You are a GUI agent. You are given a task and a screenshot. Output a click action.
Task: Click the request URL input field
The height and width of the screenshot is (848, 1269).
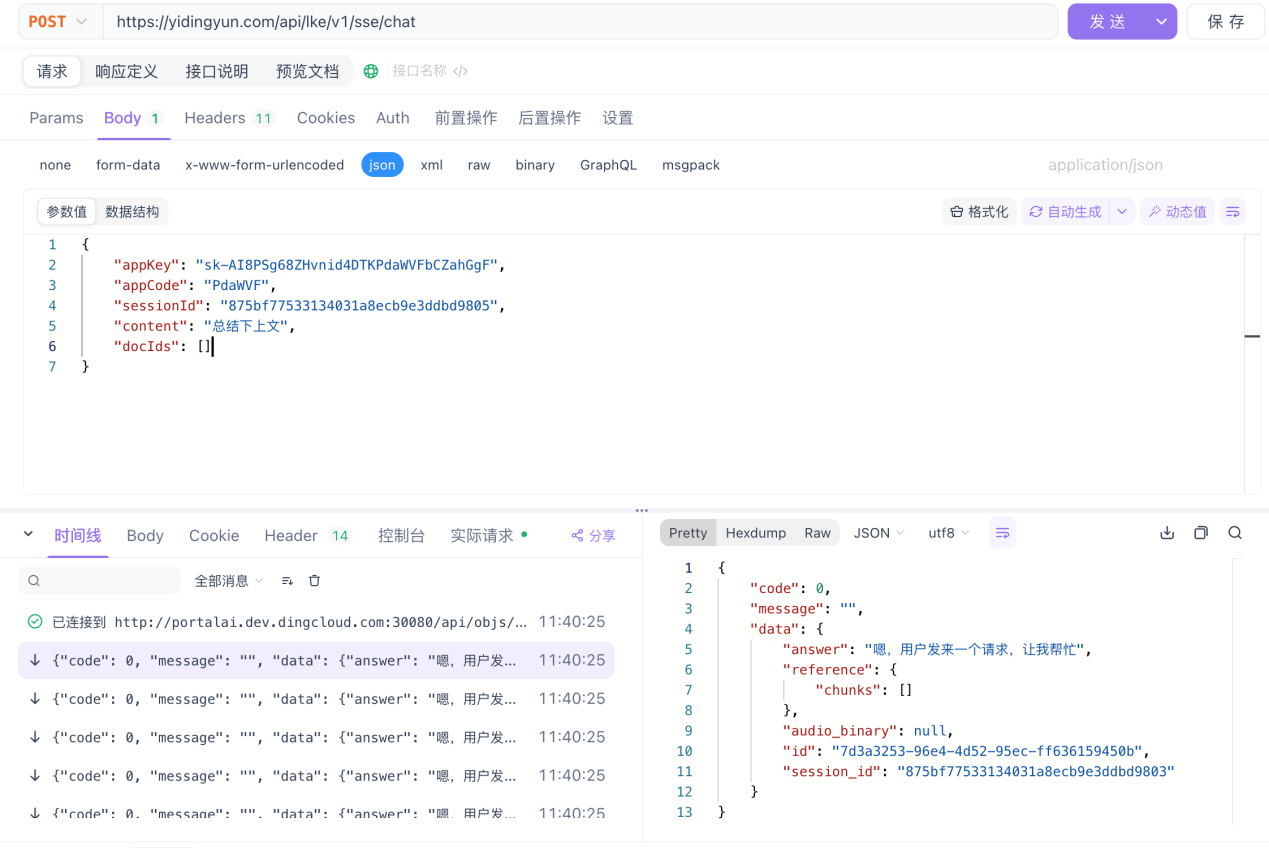[x=580, y=22]
